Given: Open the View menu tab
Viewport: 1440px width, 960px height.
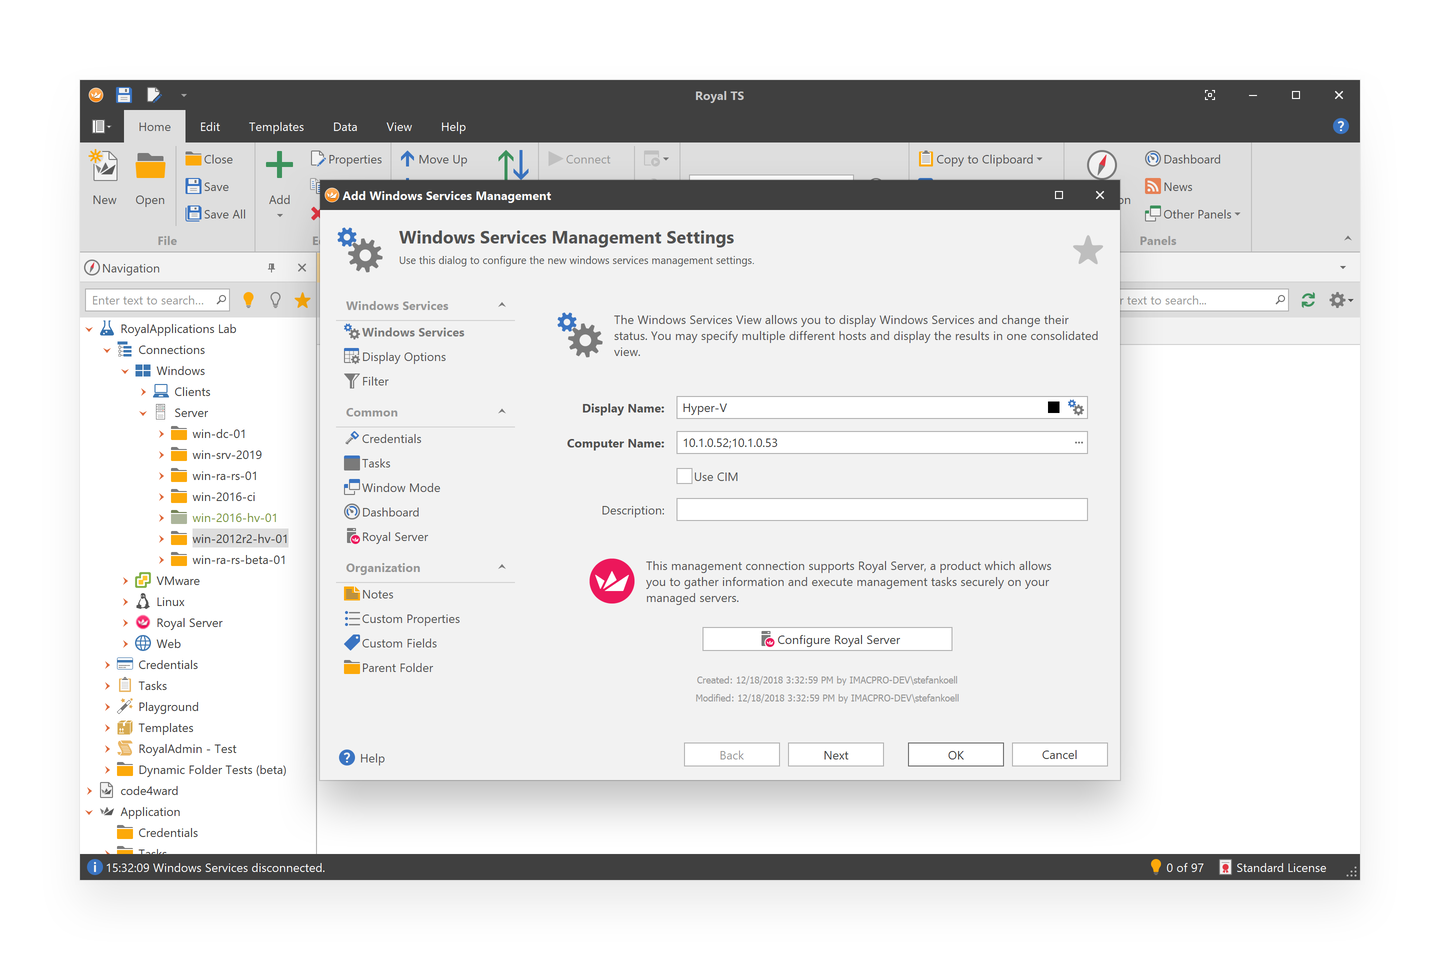Looking at the screenshot, I should point(399,126).
